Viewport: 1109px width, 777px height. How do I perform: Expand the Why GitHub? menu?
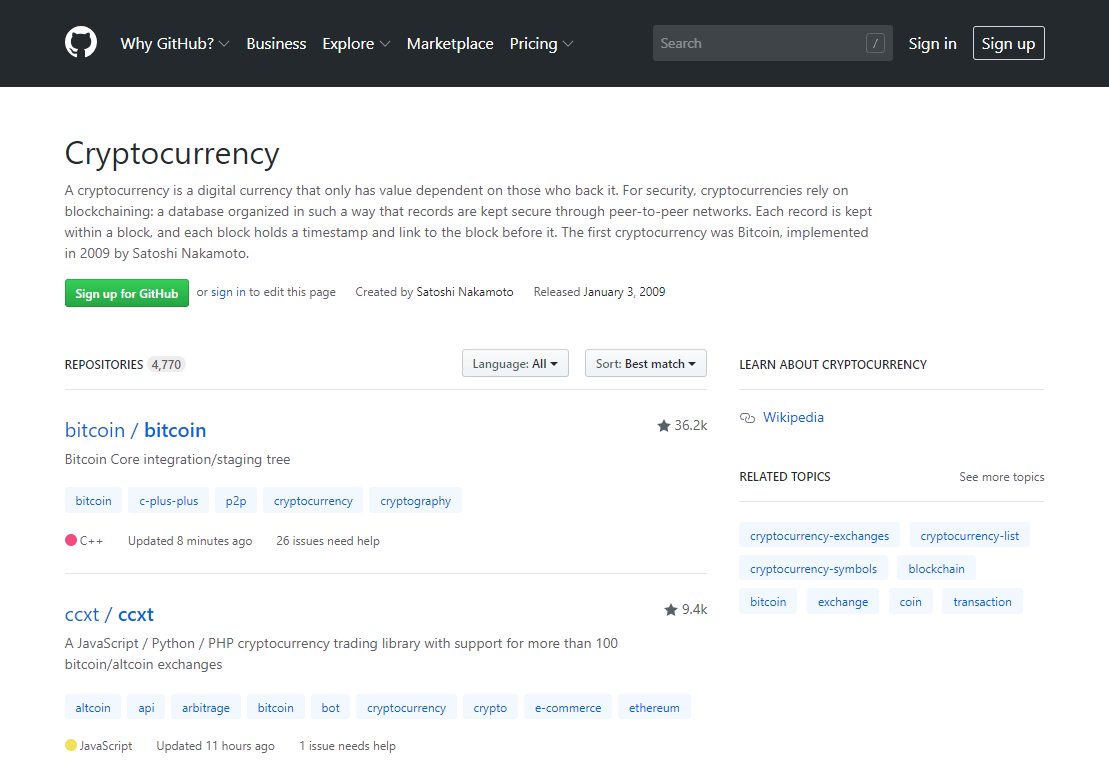pos(175,44)
